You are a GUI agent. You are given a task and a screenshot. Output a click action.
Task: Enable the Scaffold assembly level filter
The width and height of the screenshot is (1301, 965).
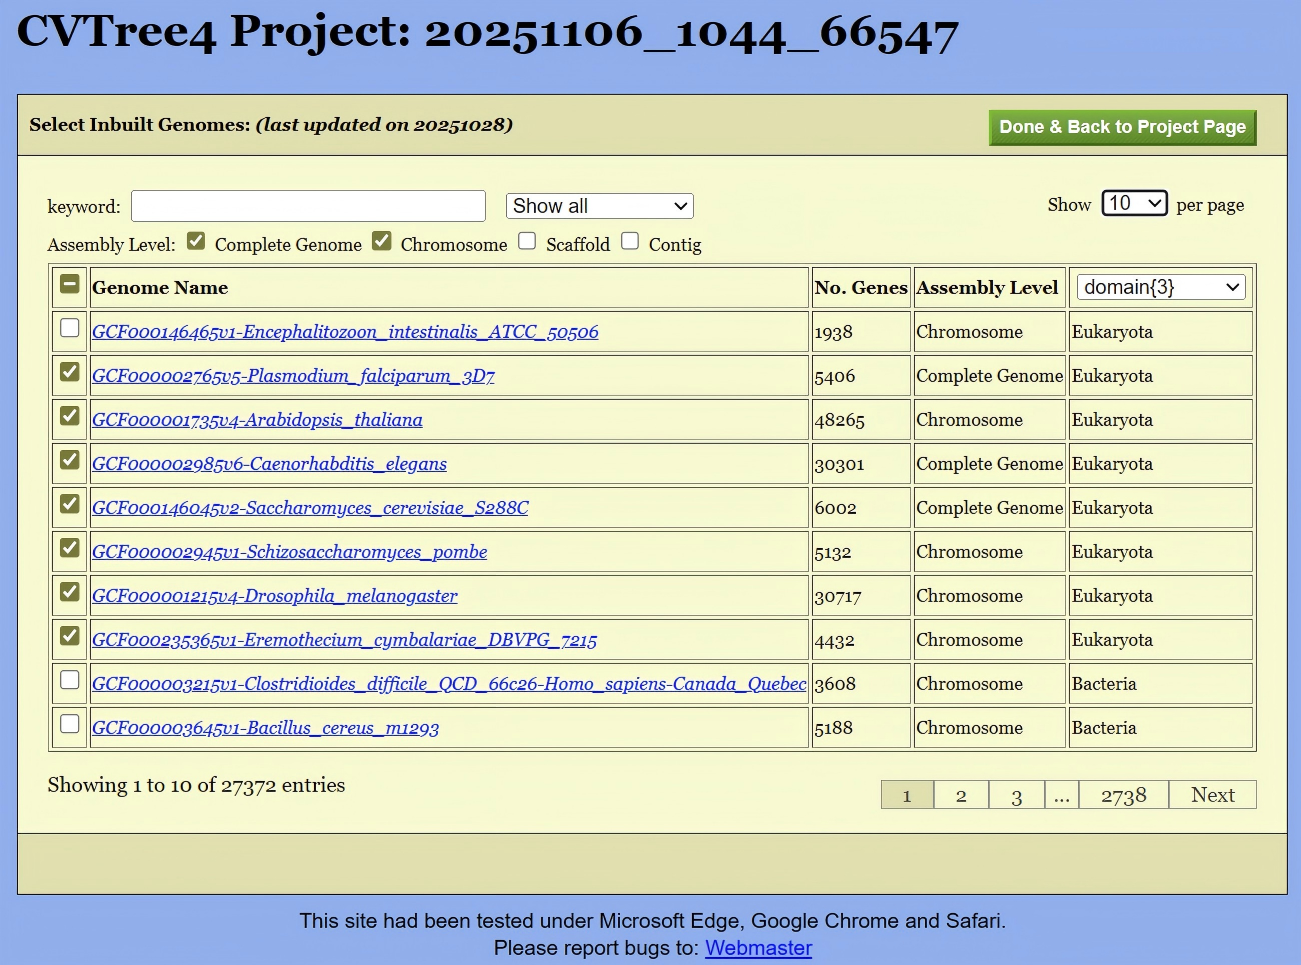pyautogui.click(x=527, y=240)
